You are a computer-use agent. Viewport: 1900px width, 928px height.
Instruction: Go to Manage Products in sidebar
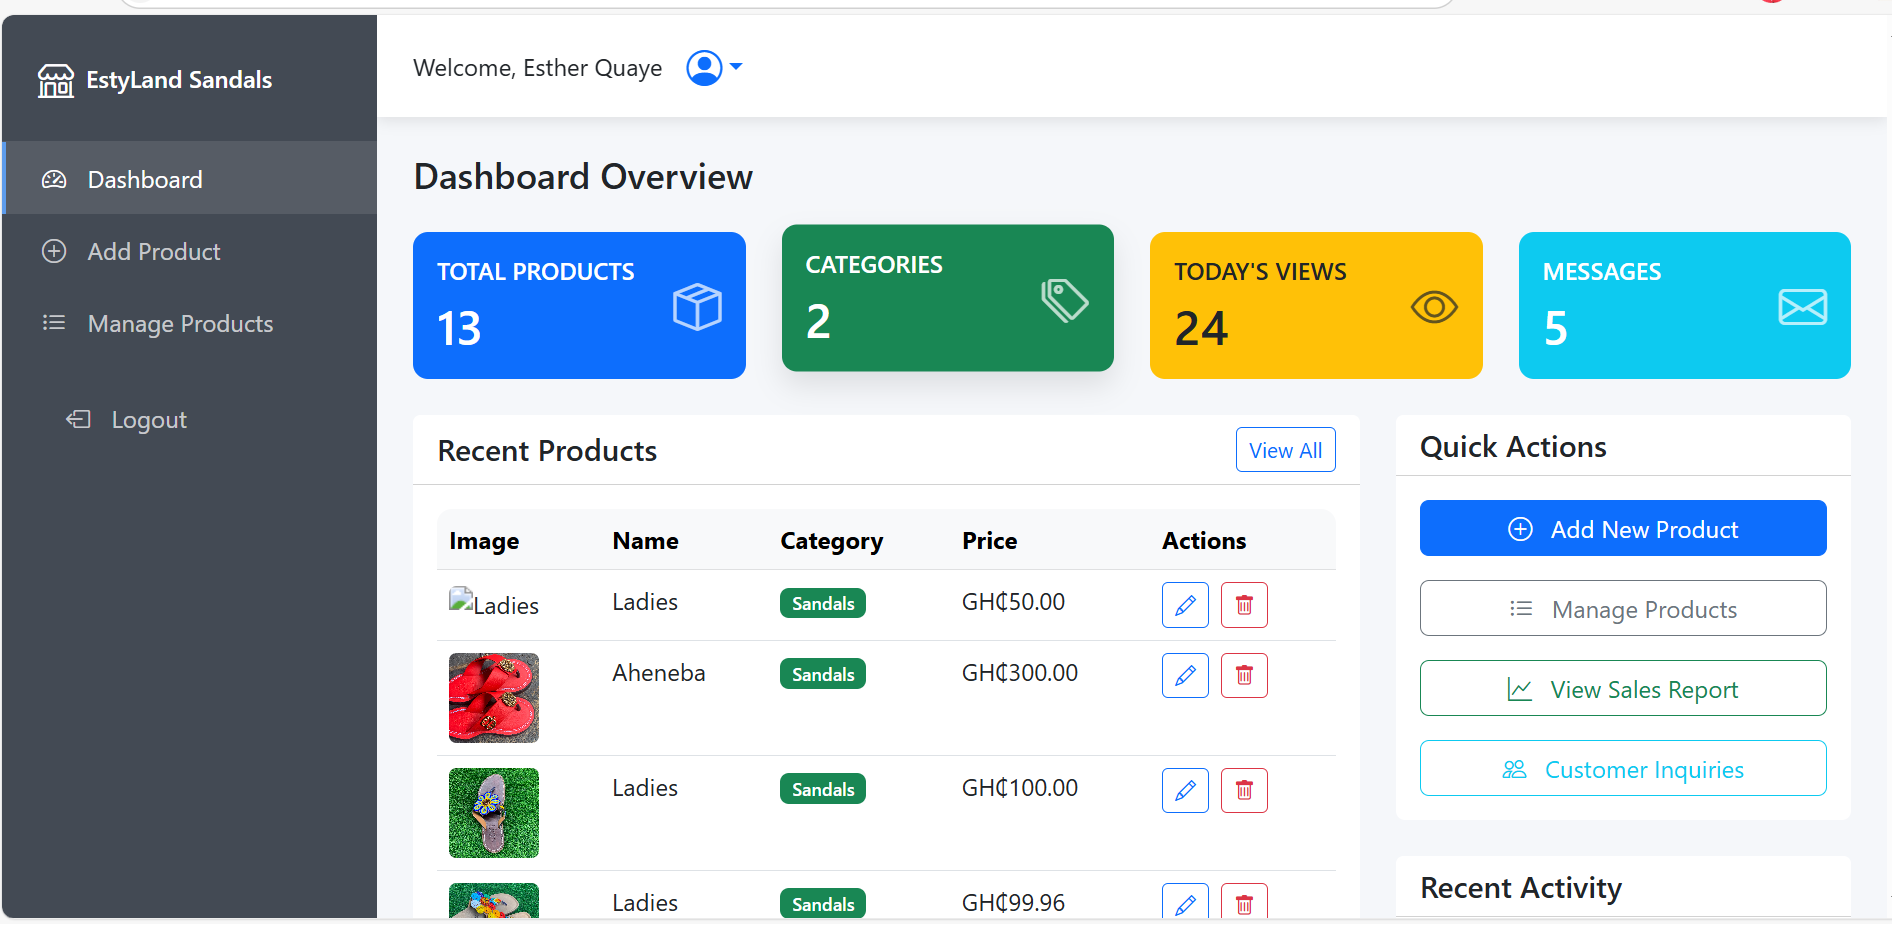[180, 324]
